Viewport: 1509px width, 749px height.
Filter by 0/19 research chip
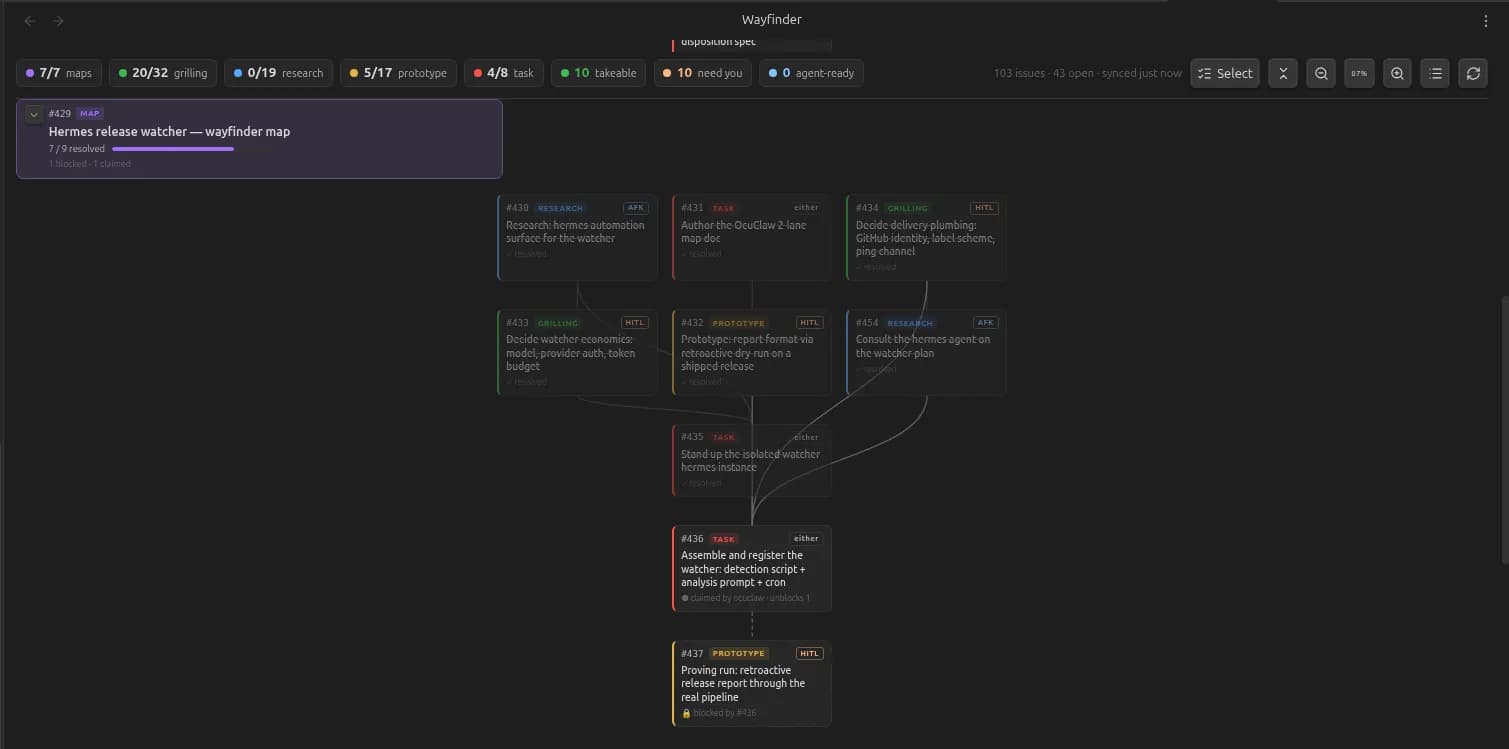pyautogui.click(x=278, y=73)
